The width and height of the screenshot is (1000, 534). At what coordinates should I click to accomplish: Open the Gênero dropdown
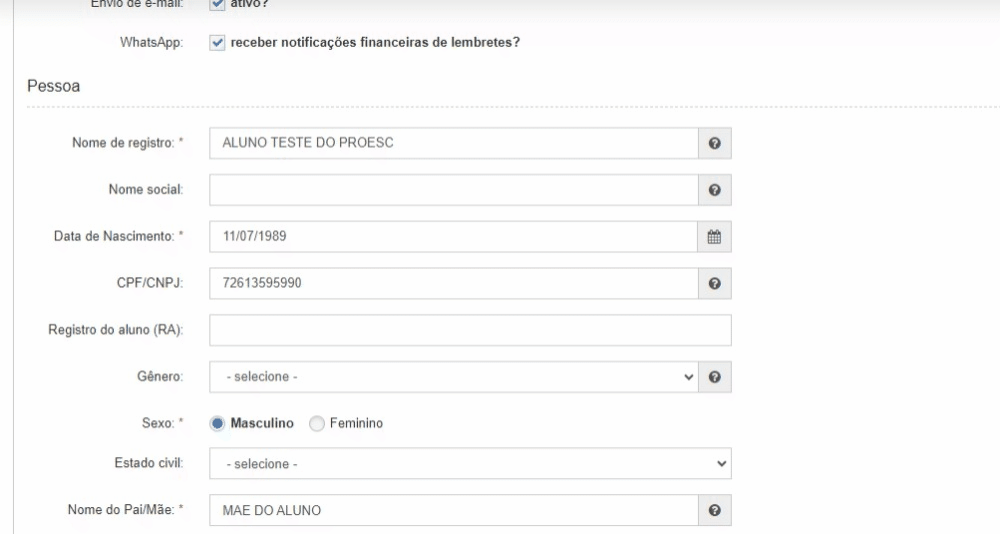453,377
